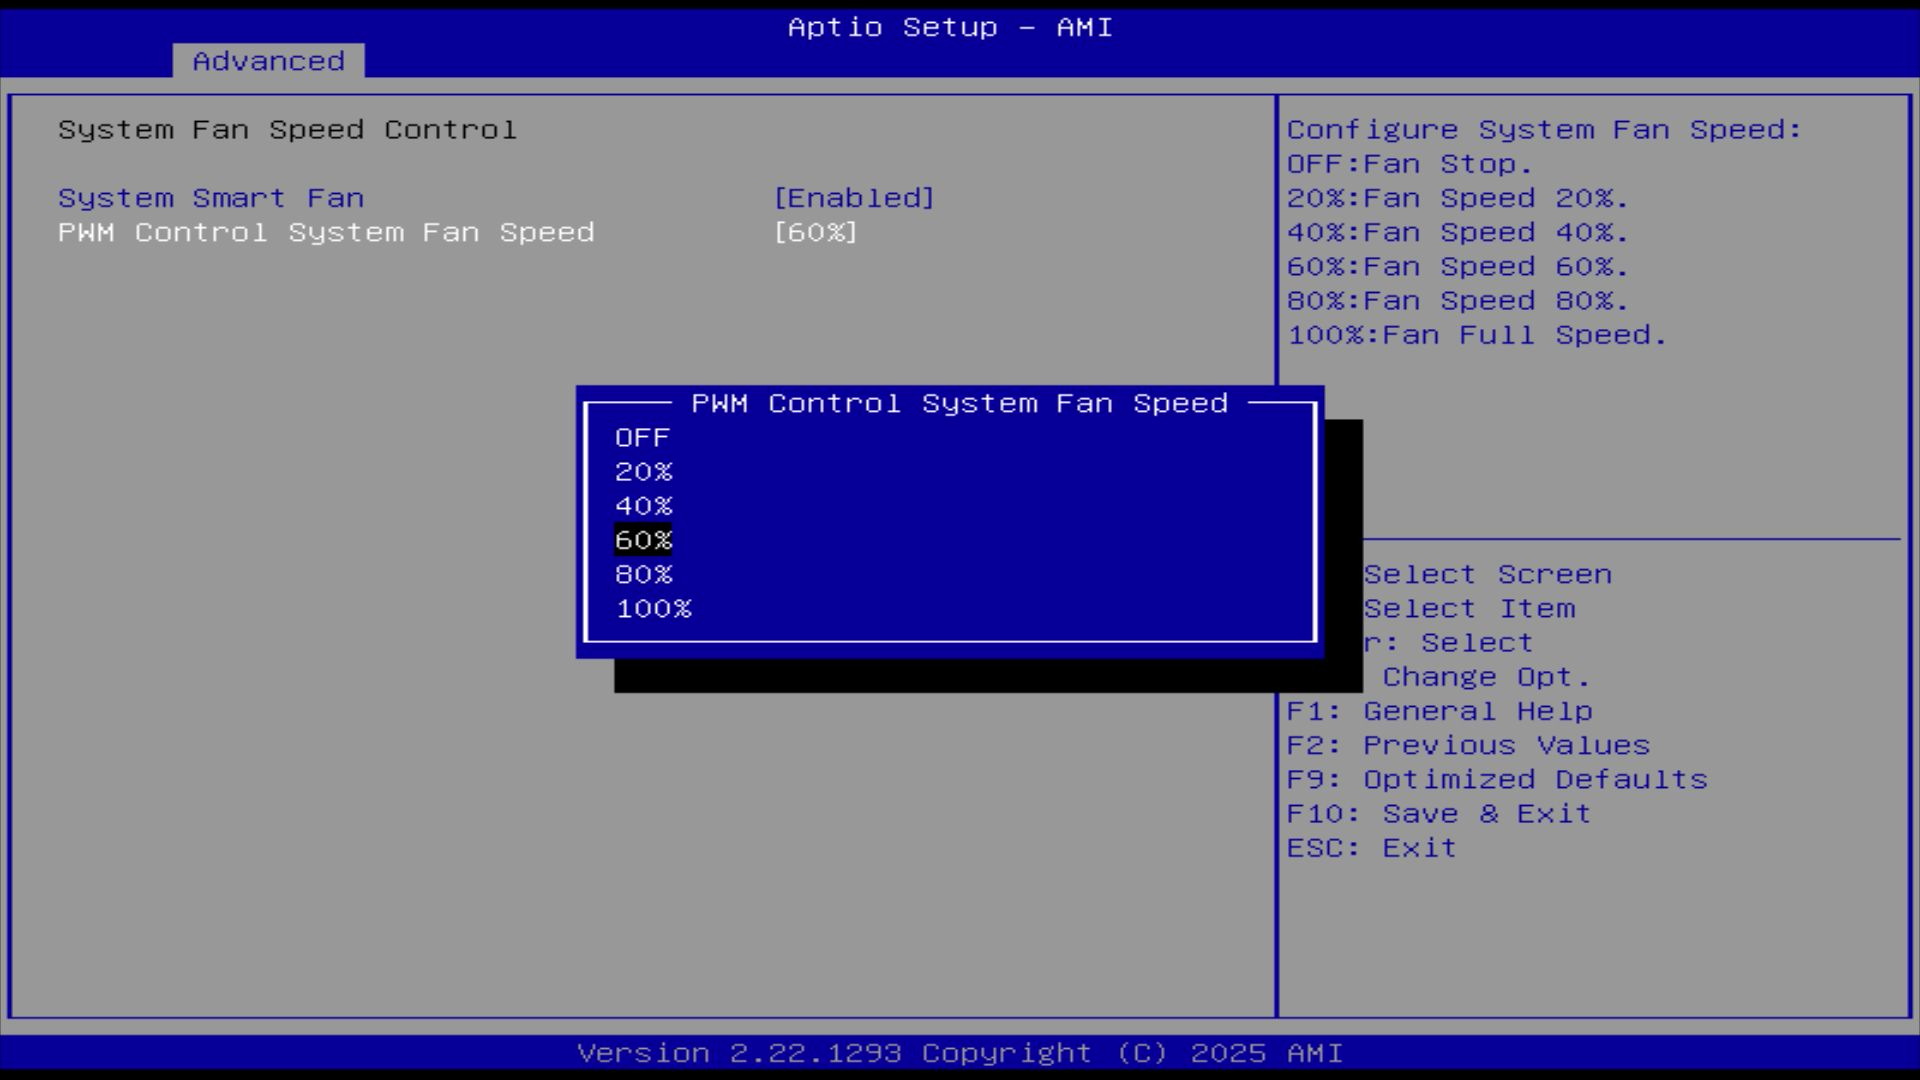Choose 100% full speed option
This screenshot has height=1080, width=1920.
tap(654, 609)
